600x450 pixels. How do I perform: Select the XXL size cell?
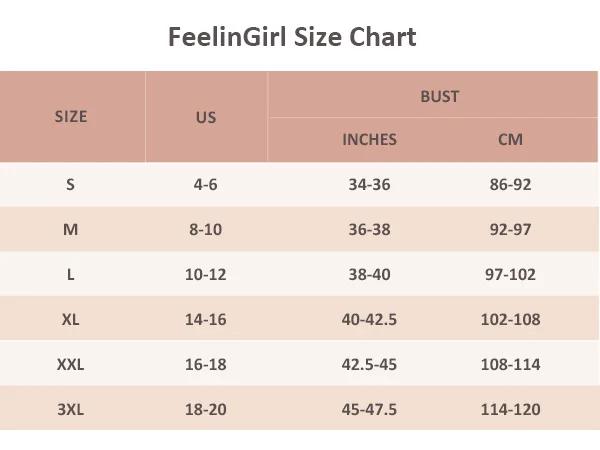tap(71, 364)
